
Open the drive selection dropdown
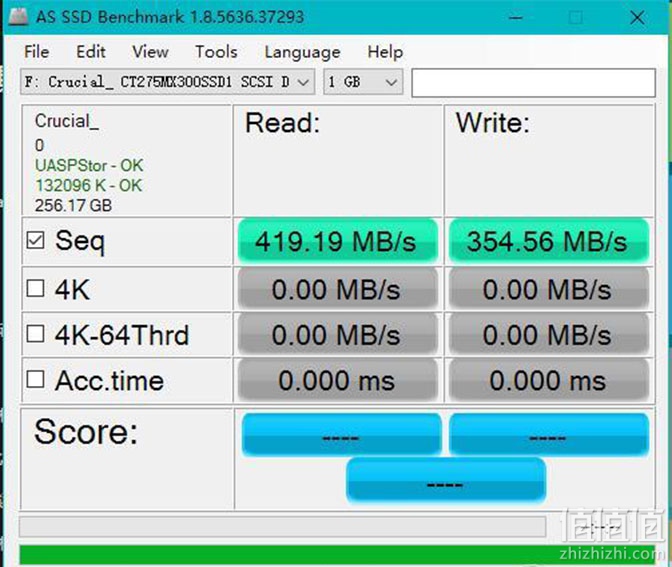pyautogui.click(x=168, y=82)
